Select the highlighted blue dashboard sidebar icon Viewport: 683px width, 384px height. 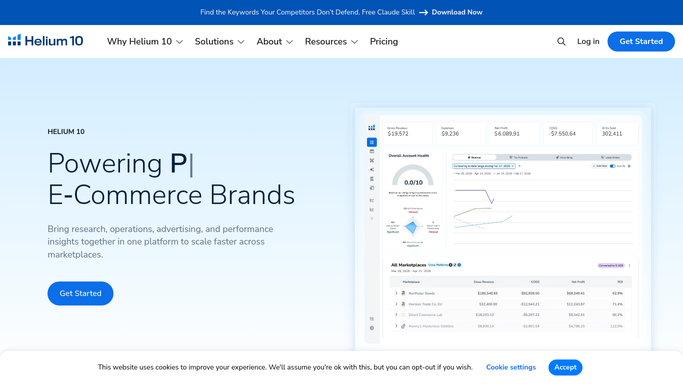pos(372,142)
